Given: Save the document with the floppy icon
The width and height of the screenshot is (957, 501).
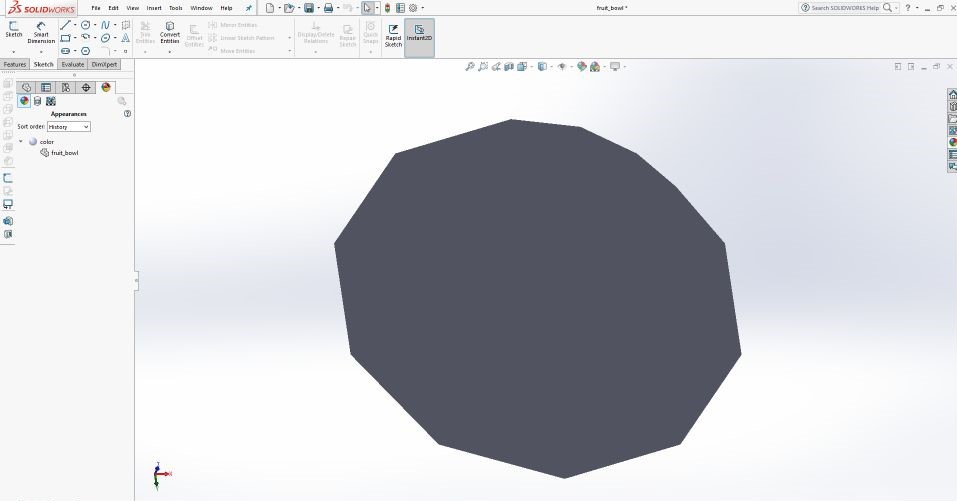Looking at the screenshot, I should [309, 8].
